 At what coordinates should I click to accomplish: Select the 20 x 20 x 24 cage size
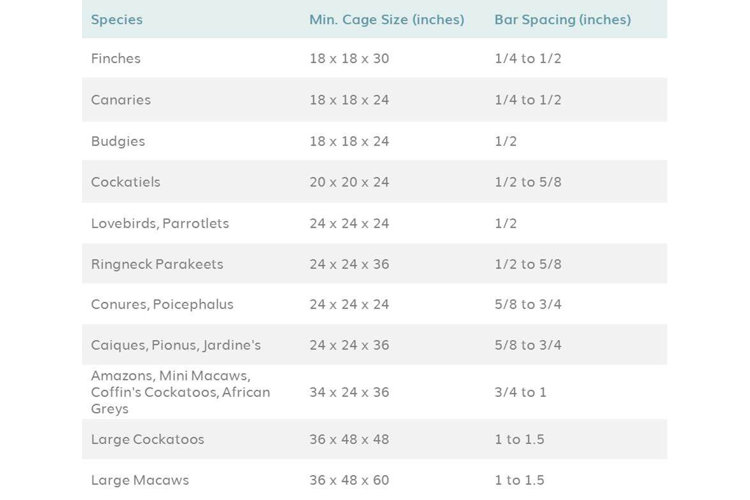click(349, 182)
